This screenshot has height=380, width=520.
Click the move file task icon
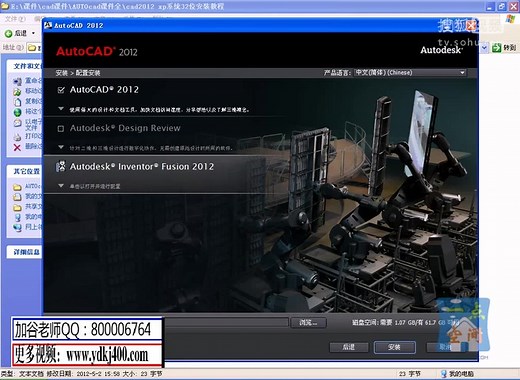(17, 91)
